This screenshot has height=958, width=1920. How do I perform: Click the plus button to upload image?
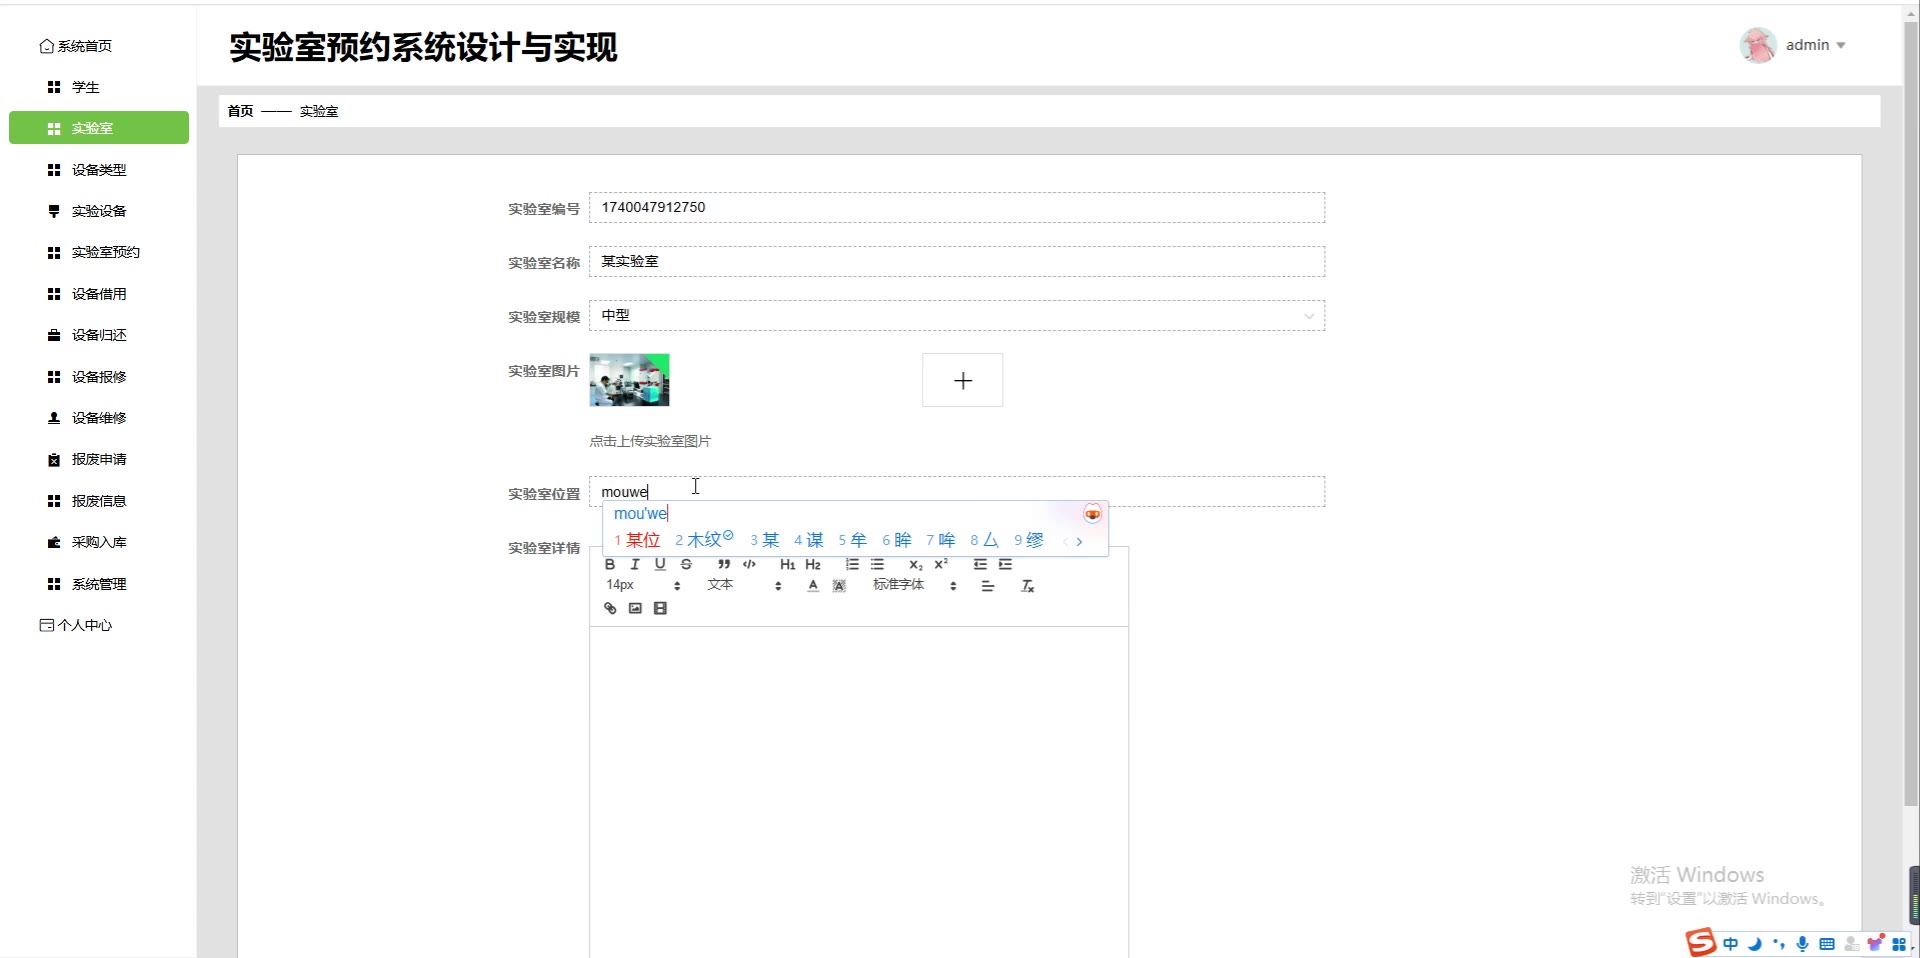click(x=962, y=380)
